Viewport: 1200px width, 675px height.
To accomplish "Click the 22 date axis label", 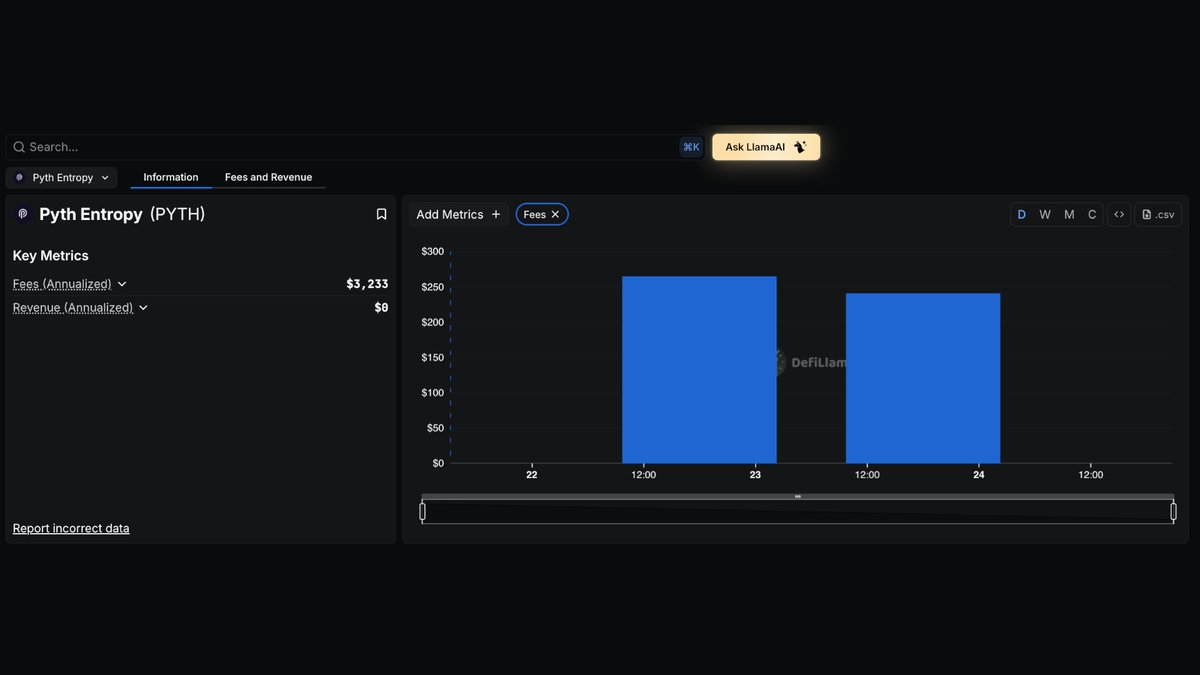I will [x=531, y=475].
